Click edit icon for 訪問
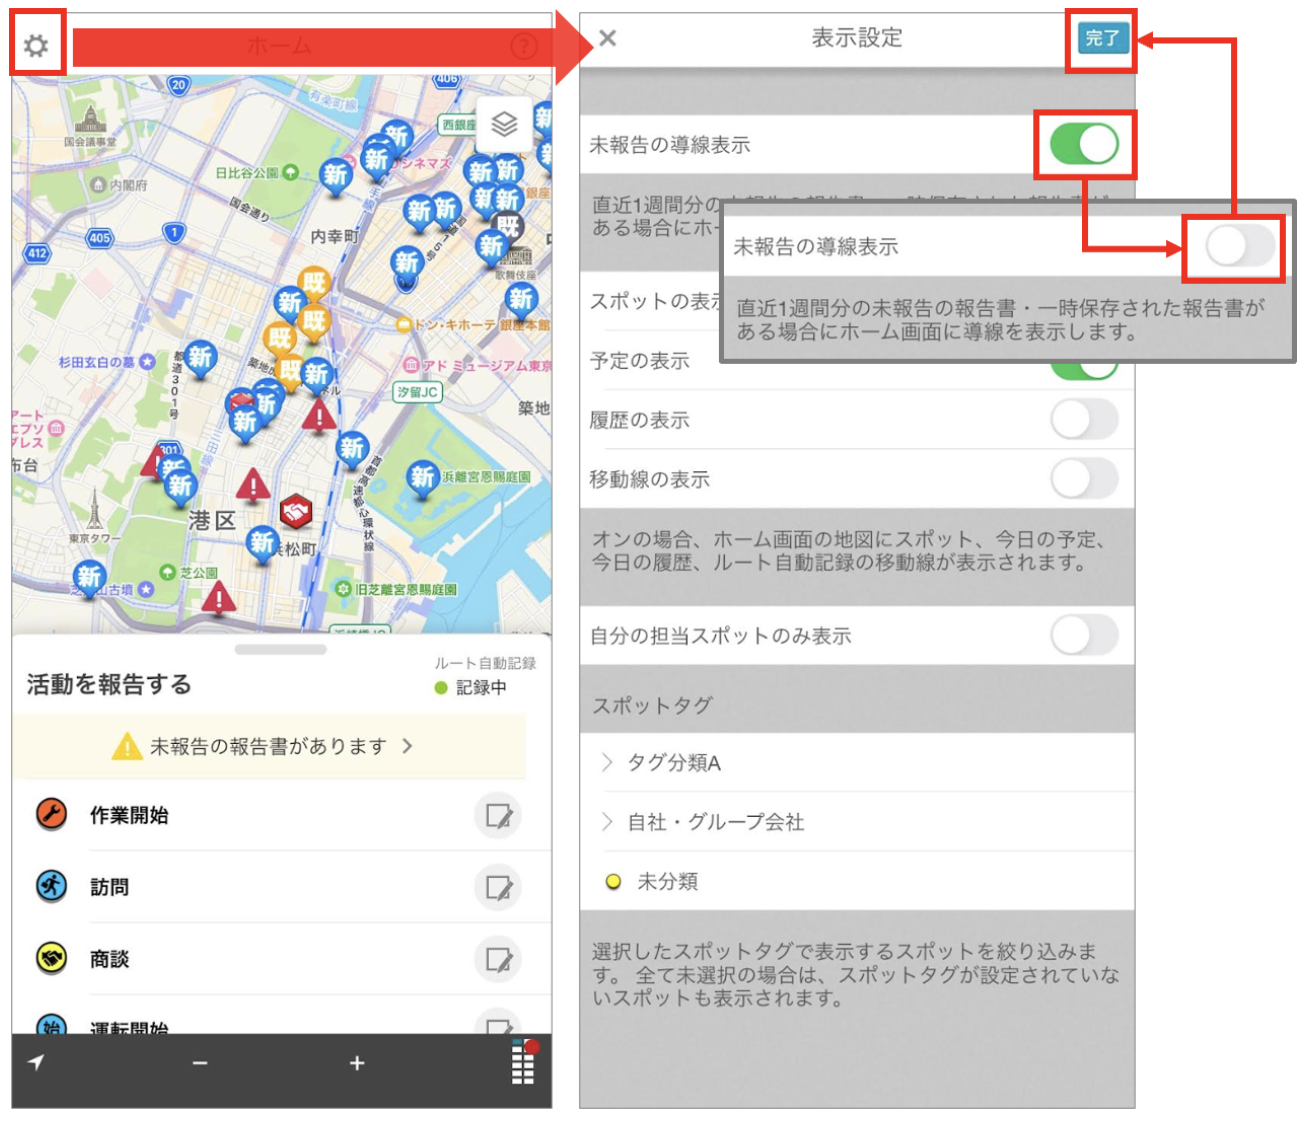 498,887
